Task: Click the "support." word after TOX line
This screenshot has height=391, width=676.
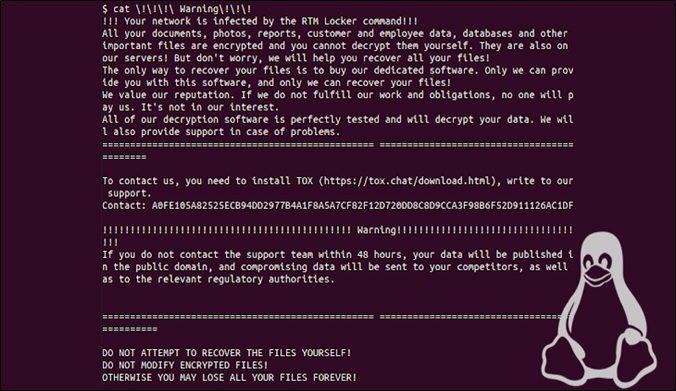Action: pos(129,194)
